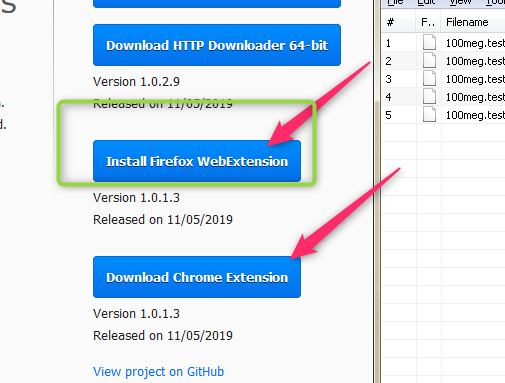The width and height of the screenshot is (505, 383).
Task: Click the file icon in row 5
Action: pos(429,115)
